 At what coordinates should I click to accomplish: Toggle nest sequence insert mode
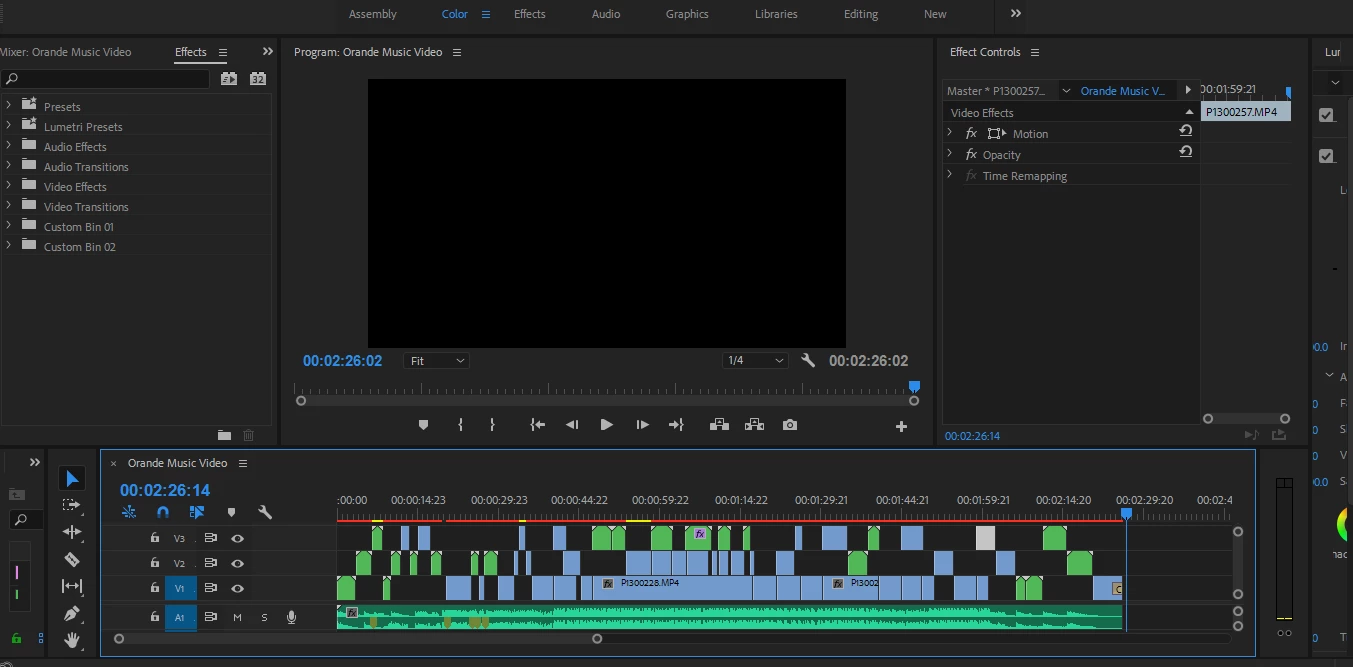pos(129,512)
